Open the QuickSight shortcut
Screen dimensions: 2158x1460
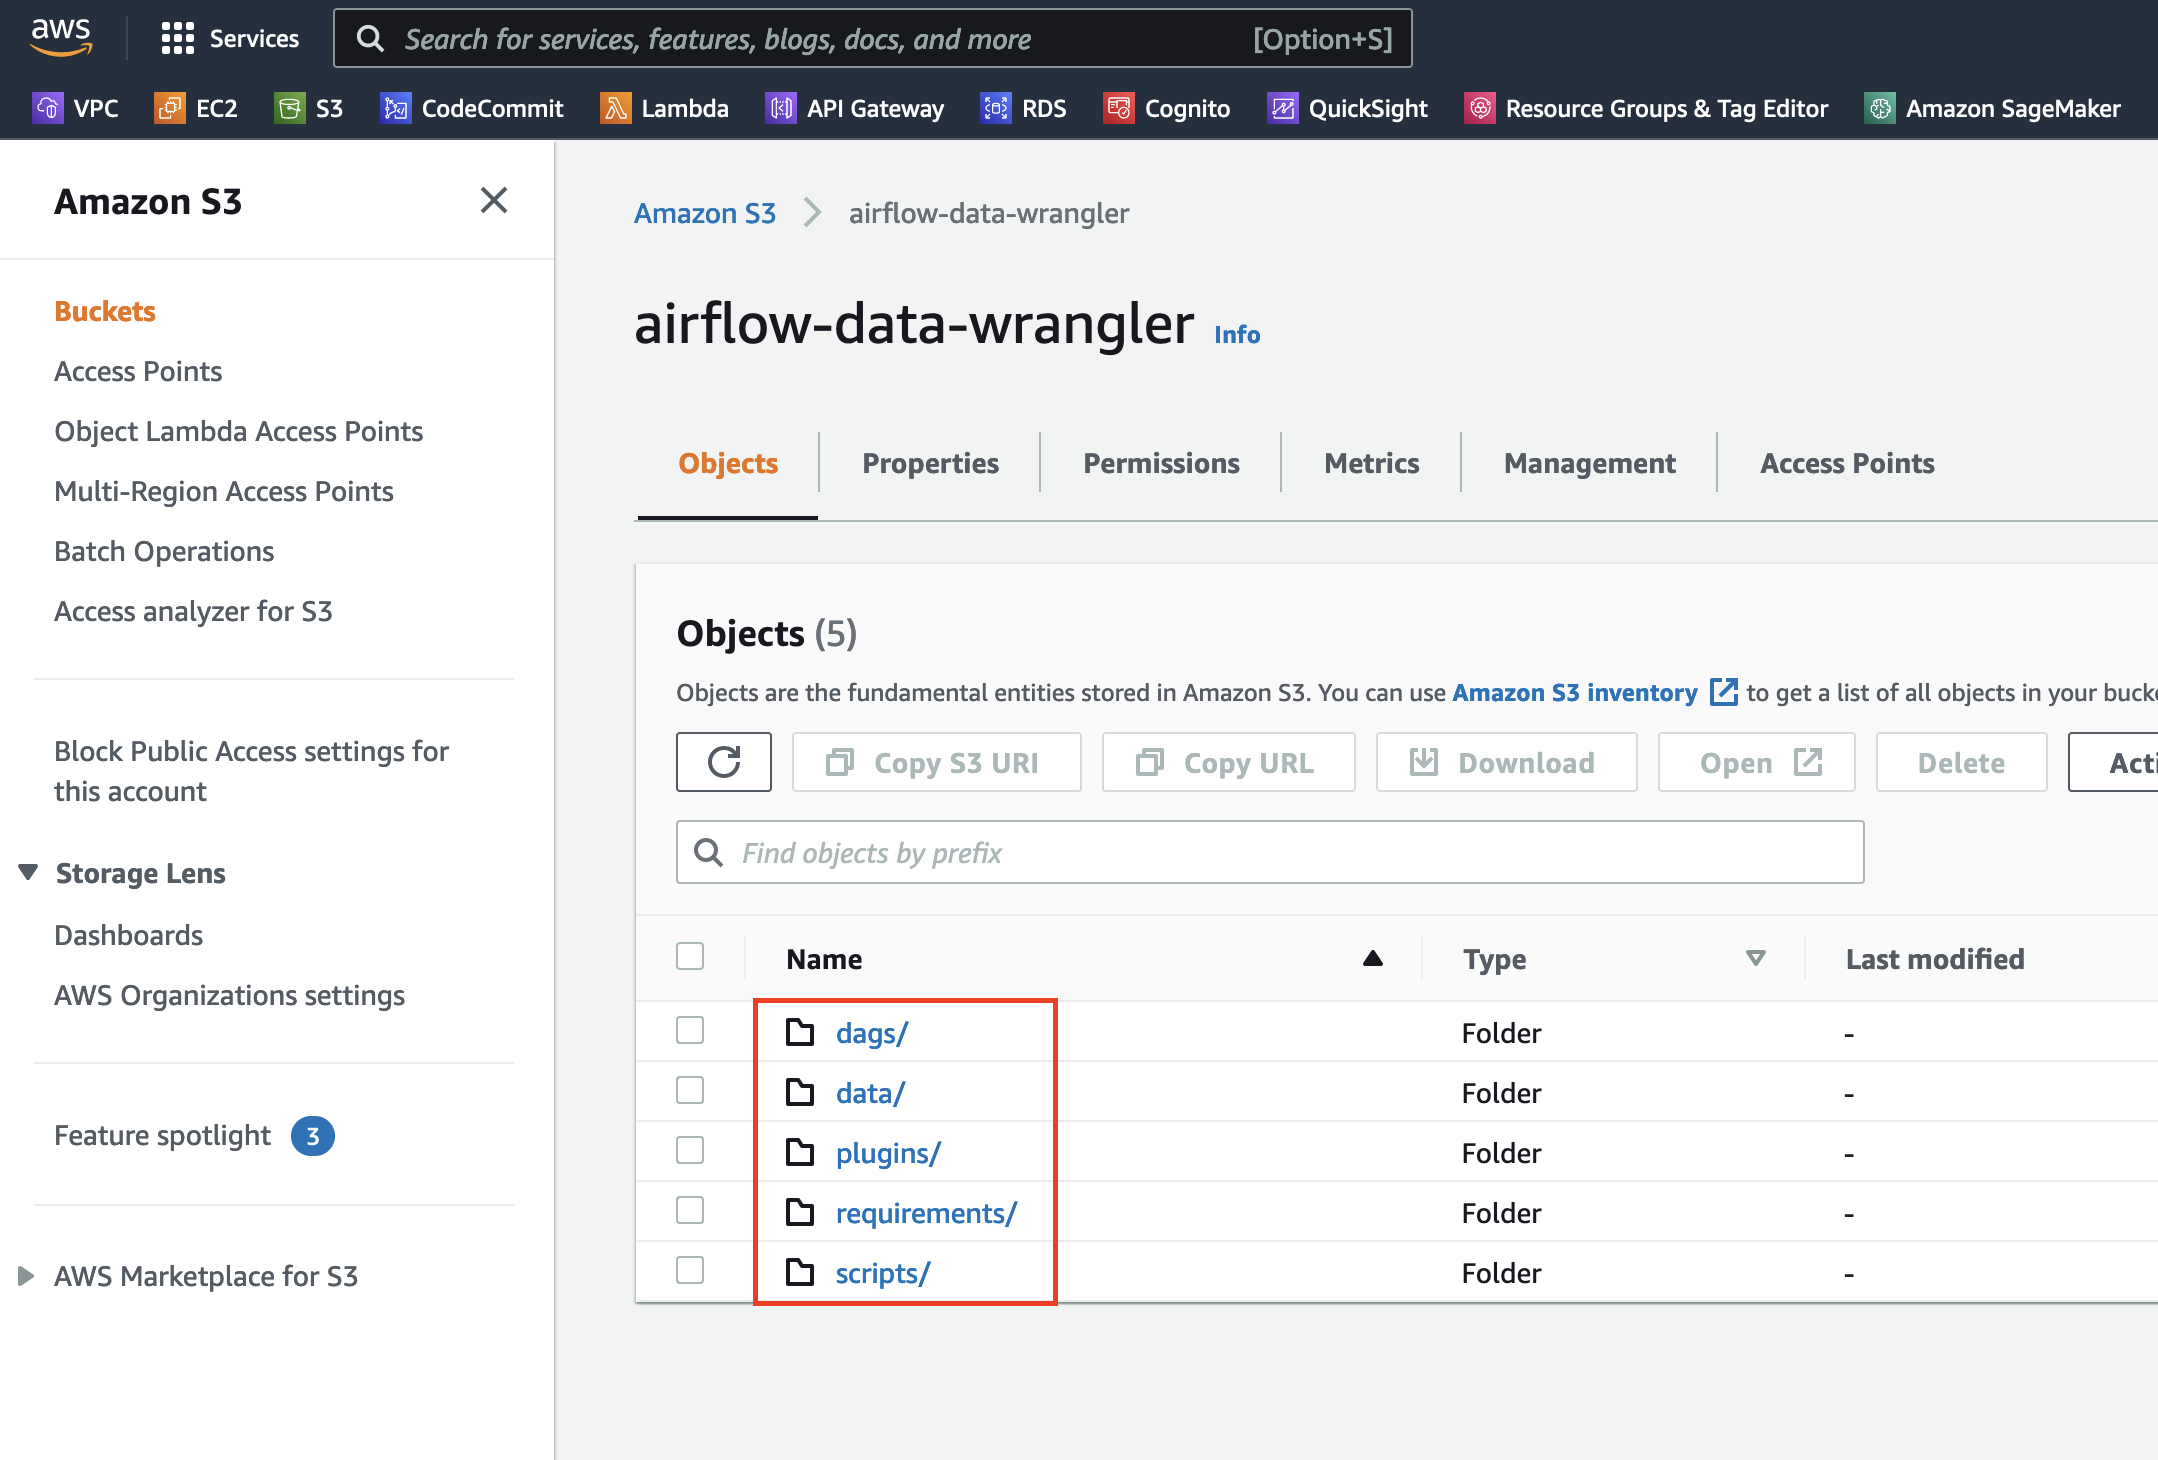coord(1348,108)
